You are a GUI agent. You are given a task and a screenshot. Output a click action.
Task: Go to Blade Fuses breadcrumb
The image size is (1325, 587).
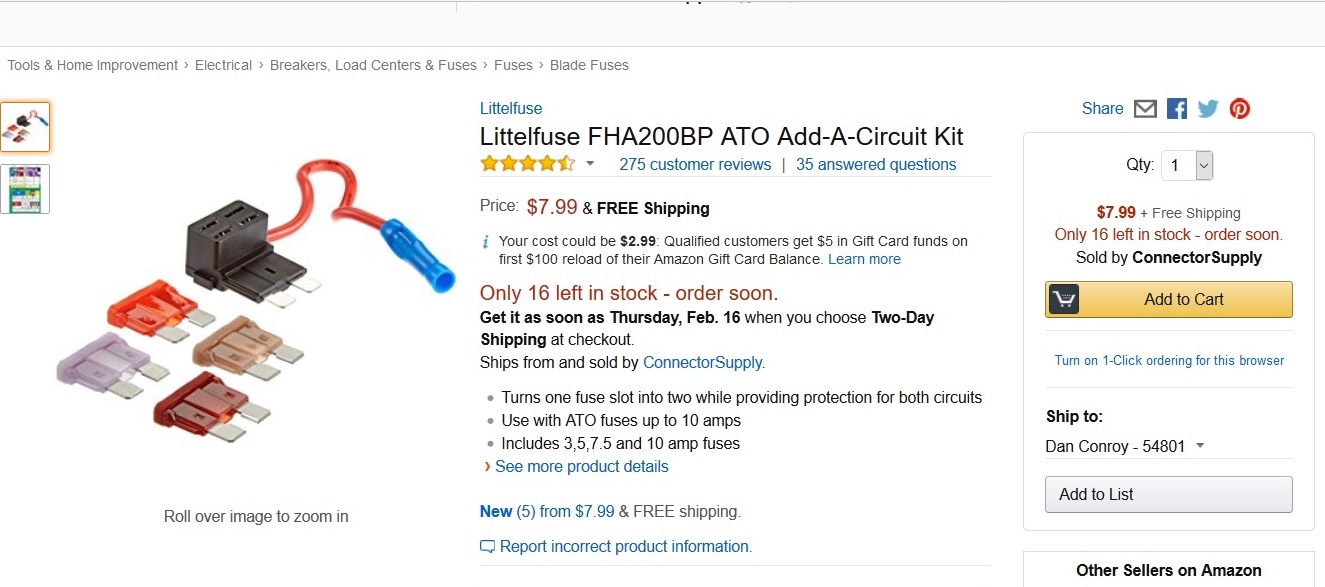click(x=589, y=65)
